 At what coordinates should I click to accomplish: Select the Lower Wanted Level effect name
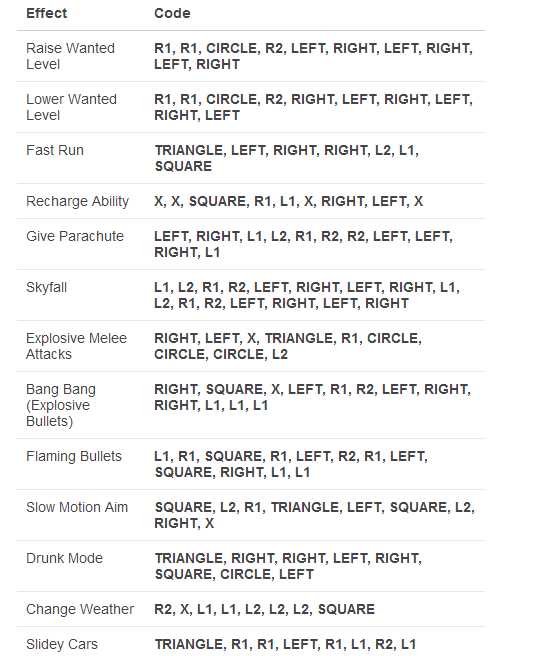point(71,107)
